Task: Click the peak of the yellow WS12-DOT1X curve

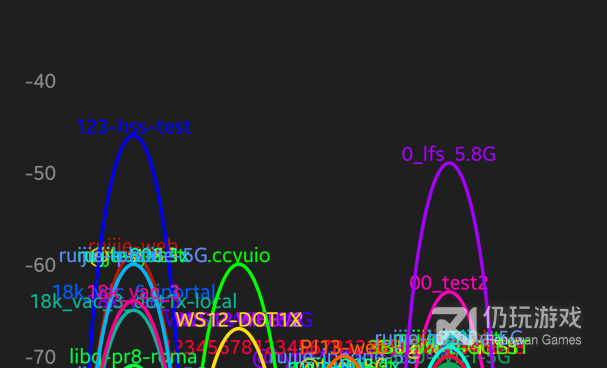Action: point(239,329)
